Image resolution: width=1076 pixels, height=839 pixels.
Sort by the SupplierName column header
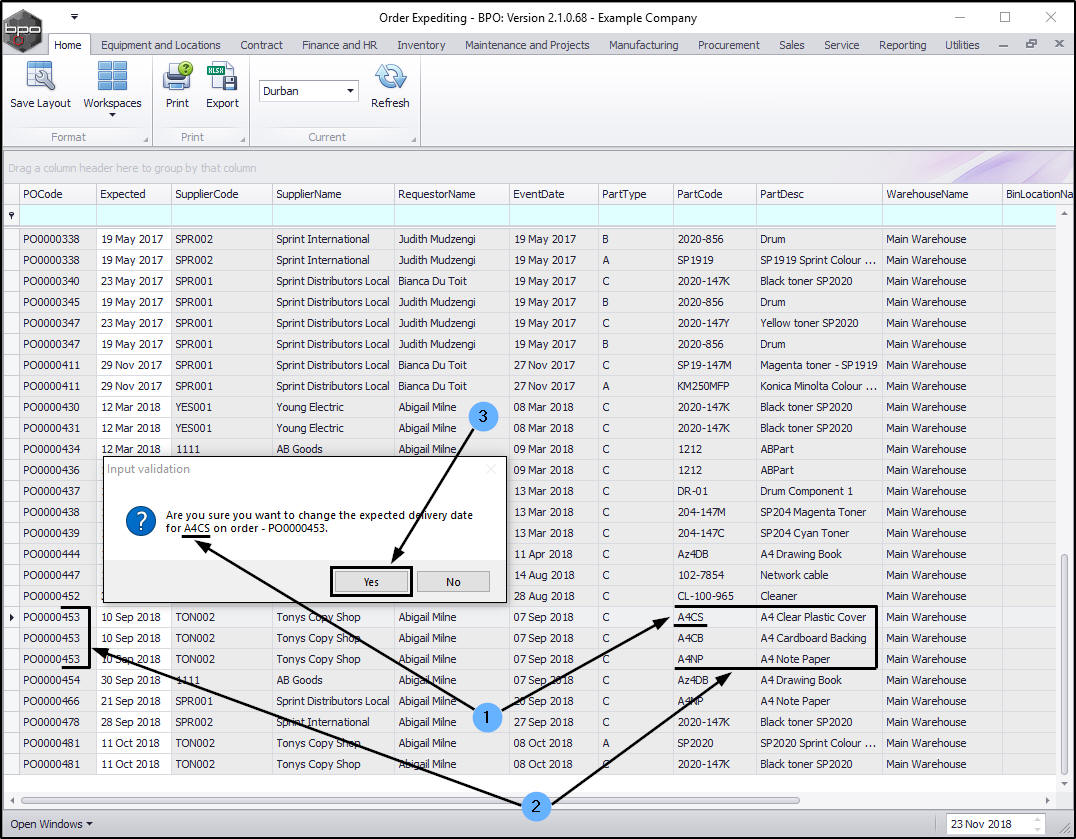(x=309, y=194)
